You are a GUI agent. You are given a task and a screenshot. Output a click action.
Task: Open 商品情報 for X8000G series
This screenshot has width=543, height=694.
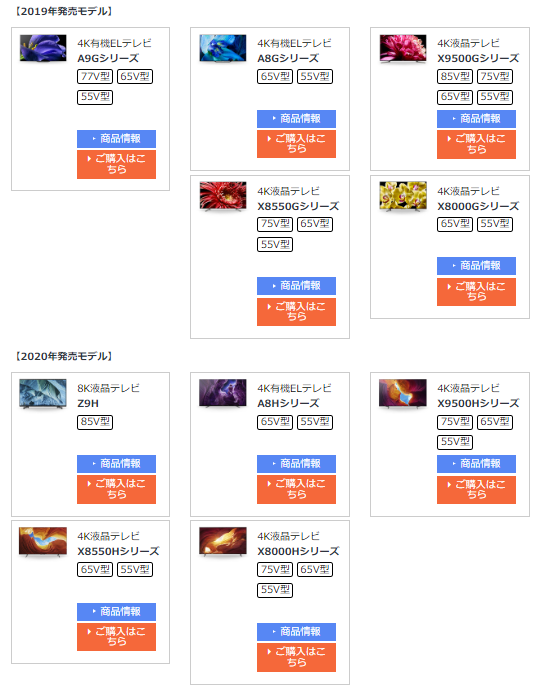pyautogui.click(x=476, y=266)
